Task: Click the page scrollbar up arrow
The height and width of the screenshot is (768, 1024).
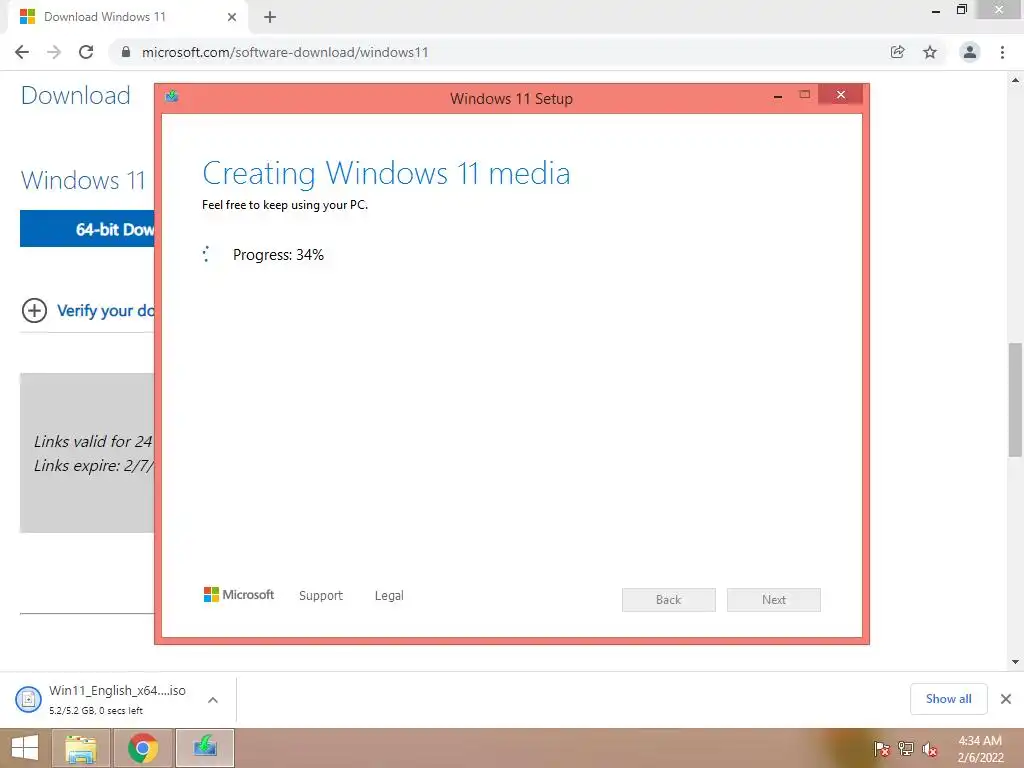Action: click(1016, 80)
